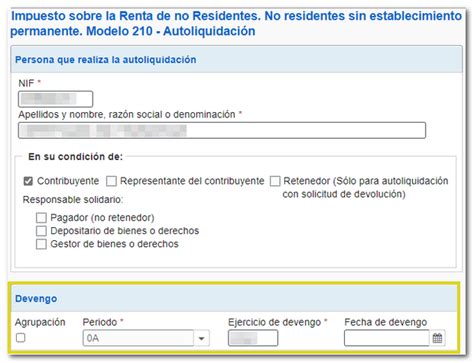
Task: Click the Fecha de devengo date field
Action: point(387,338)
